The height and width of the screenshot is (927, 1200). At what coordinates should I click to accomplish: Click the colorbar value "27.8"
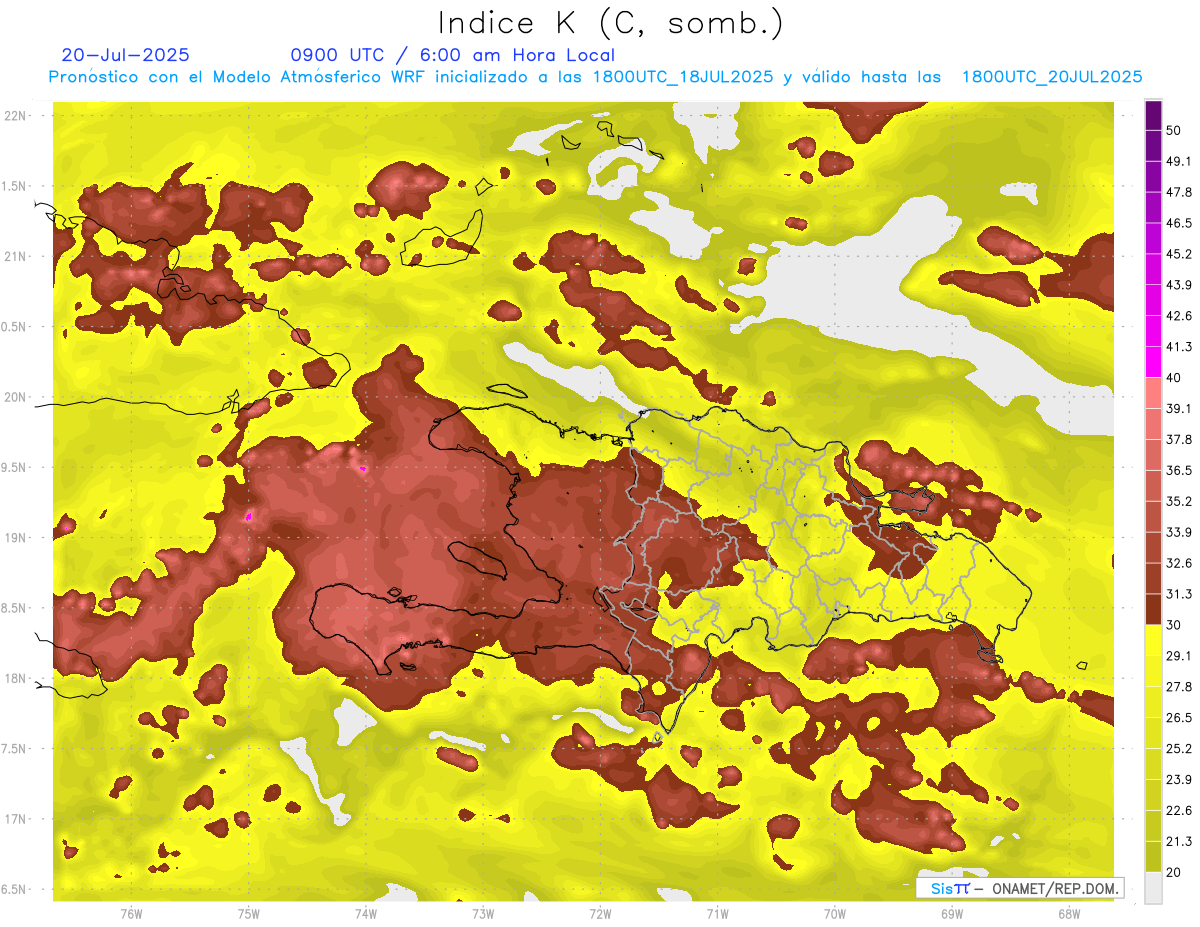tap(1179, 686)
